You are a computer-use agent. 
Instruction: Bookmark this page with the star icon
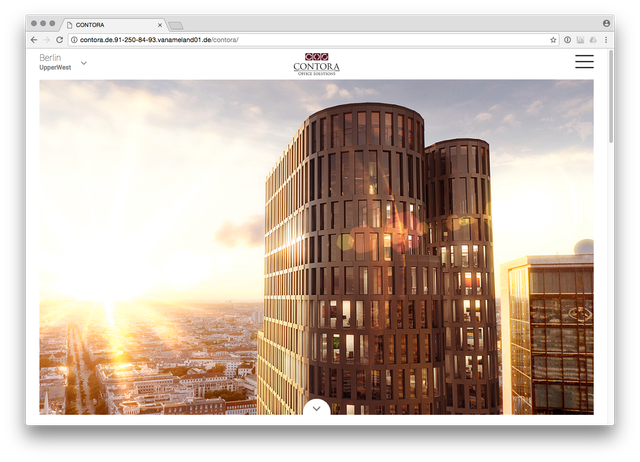point(553,40)
